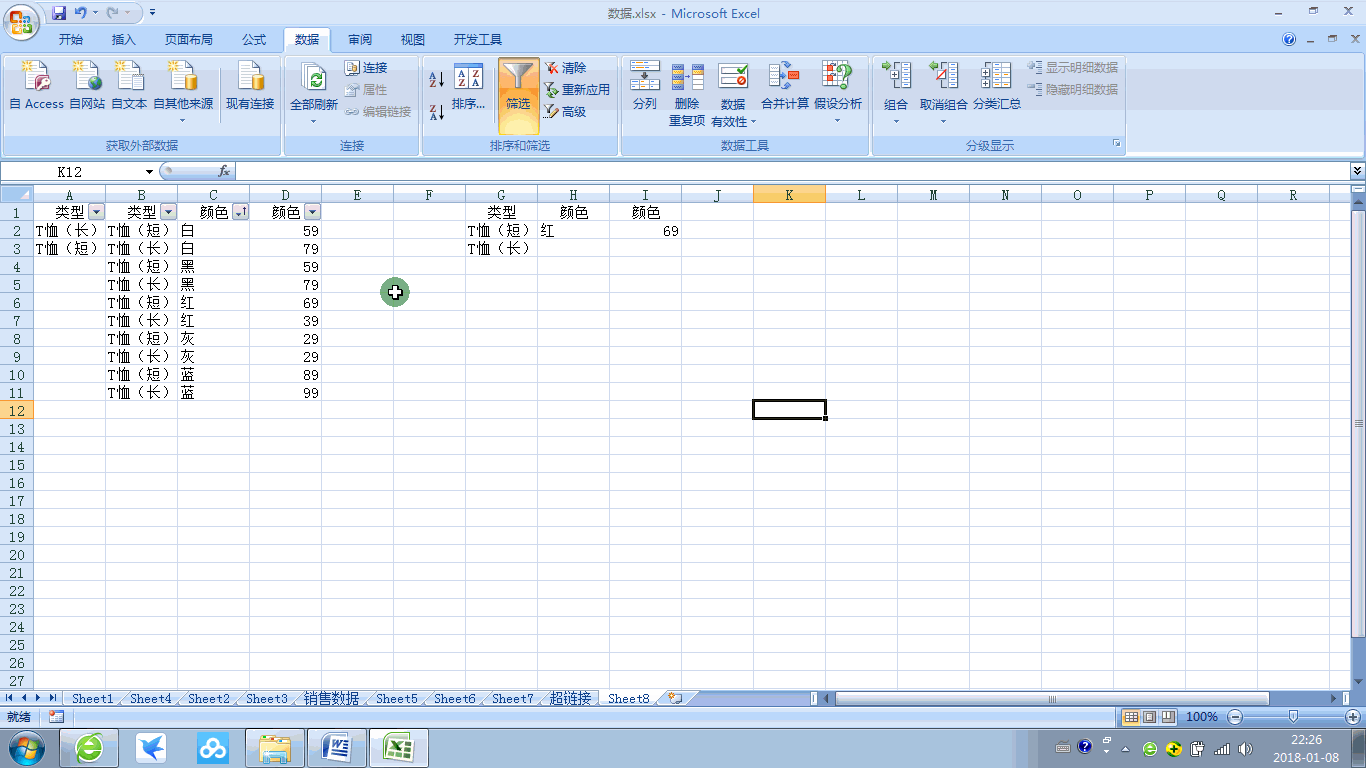Click the 自网站 (From Web) icon
The image size is (1366, 768).
87,85
